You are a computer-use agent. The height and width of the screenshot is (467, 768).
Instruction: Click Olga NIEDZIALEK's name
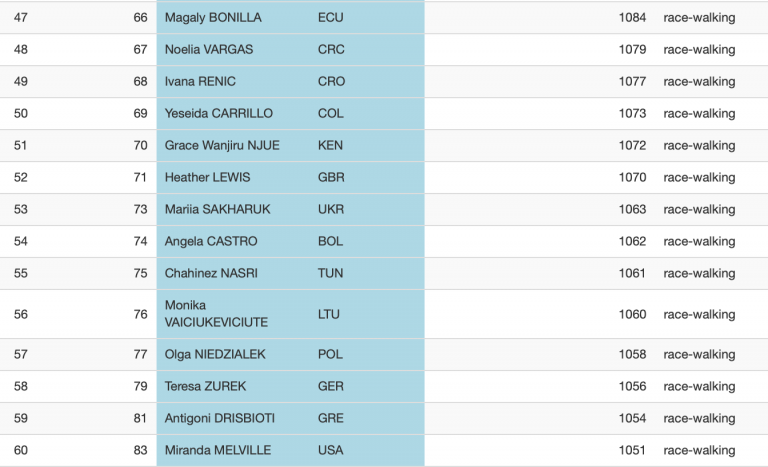[x=215, y=355]
